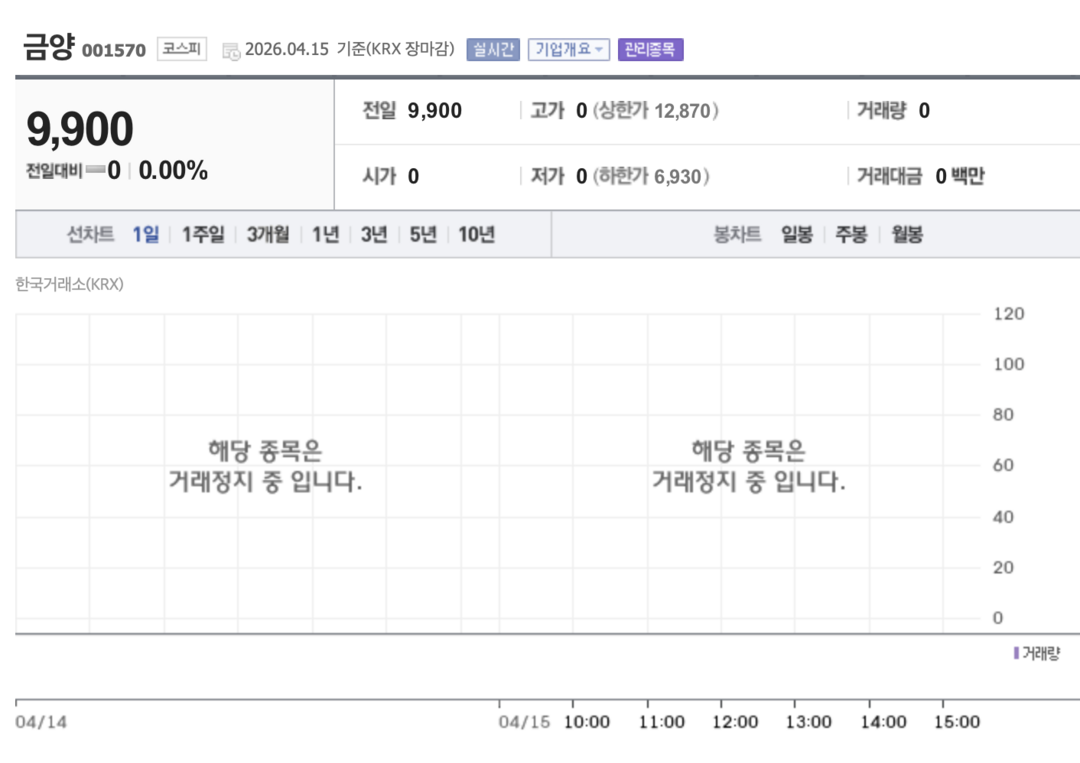Open the 기업개요 dropdown

[x=569, y=49]
